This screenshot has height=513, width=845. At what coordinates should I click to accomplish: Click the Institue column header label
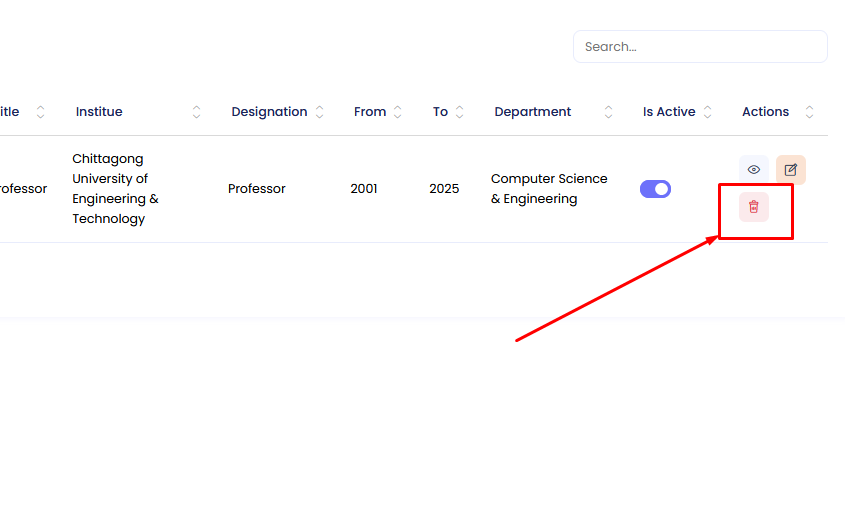tap(99, 112)
